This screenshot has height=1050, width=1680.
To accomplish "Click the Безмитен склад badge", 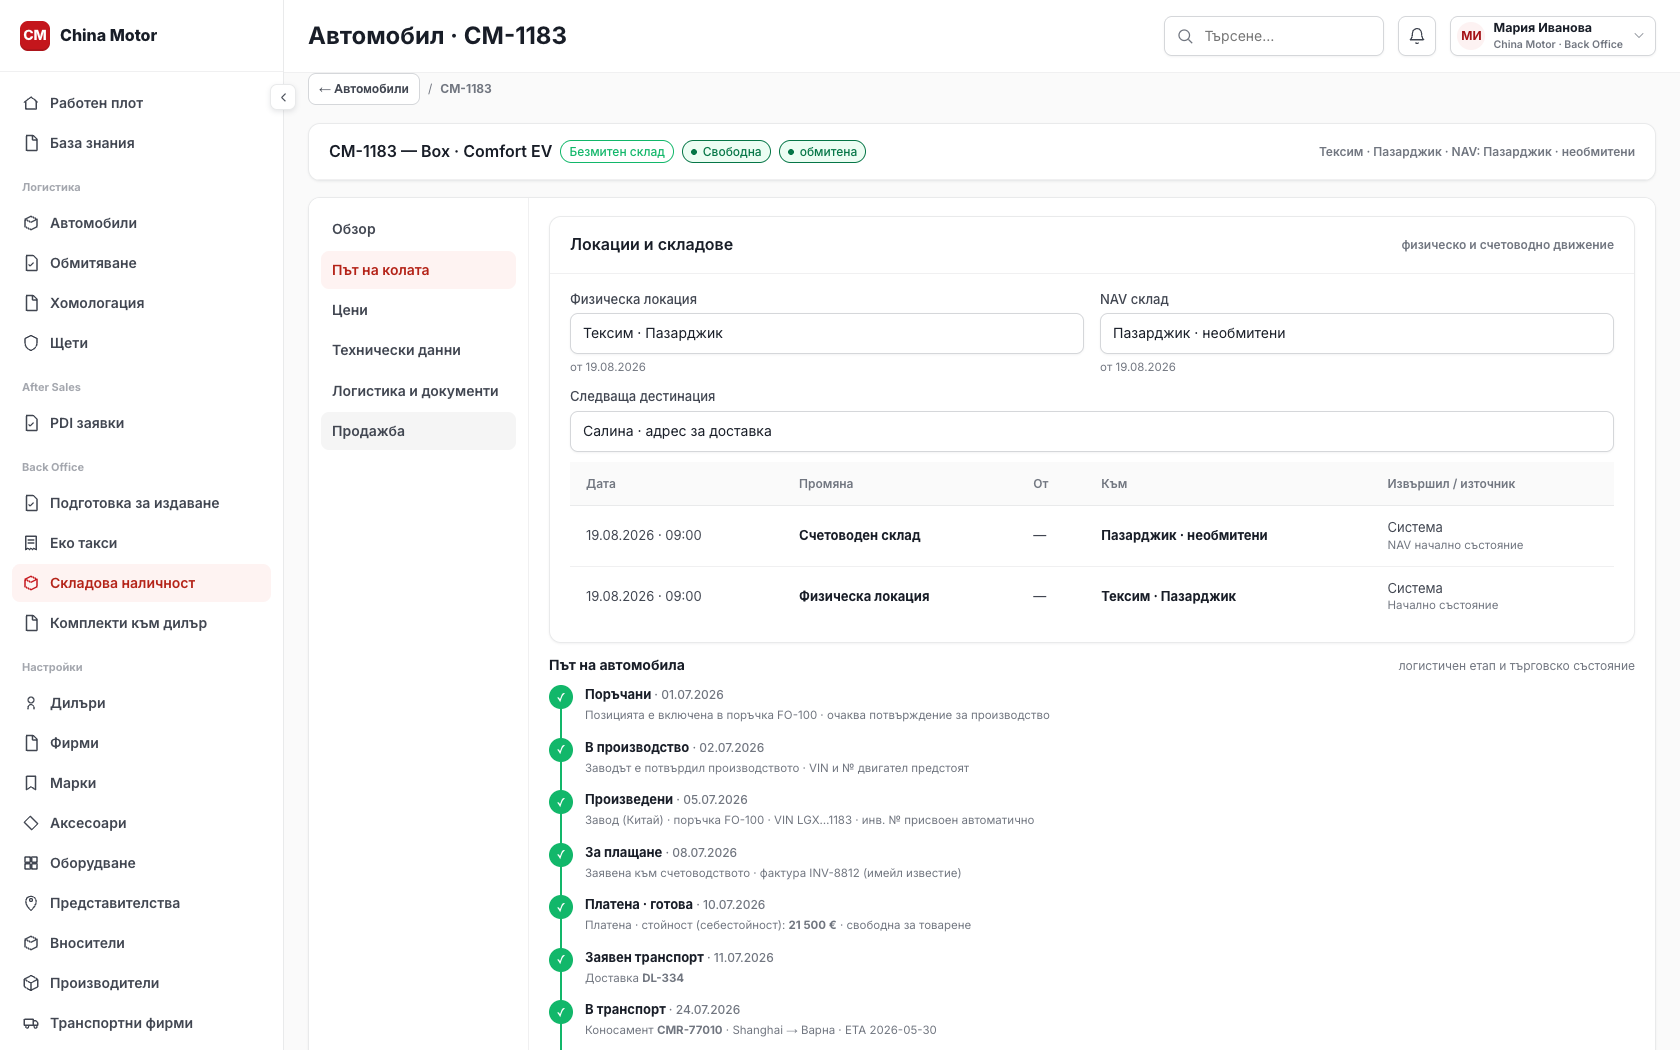I will tap(617, 152).
